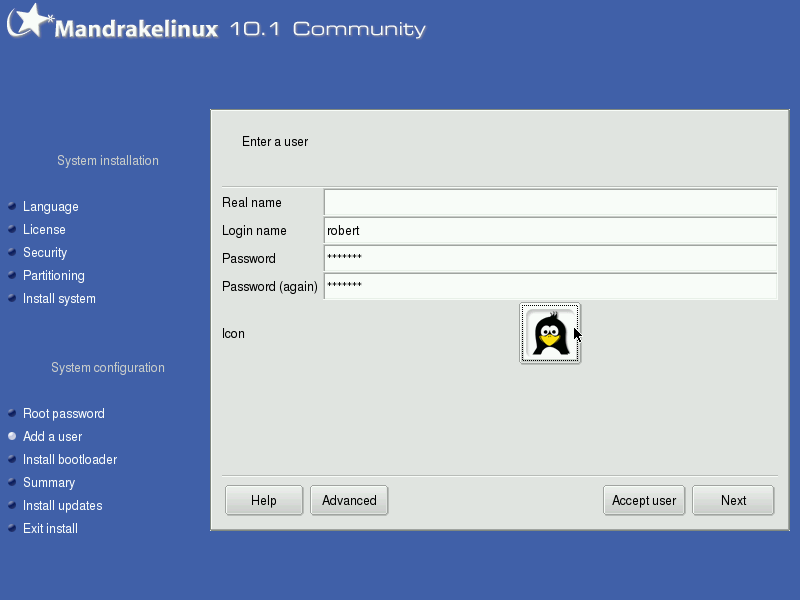
Task: Click the Password (again) field
Action: pyautogui.click(x=551, y=287)
